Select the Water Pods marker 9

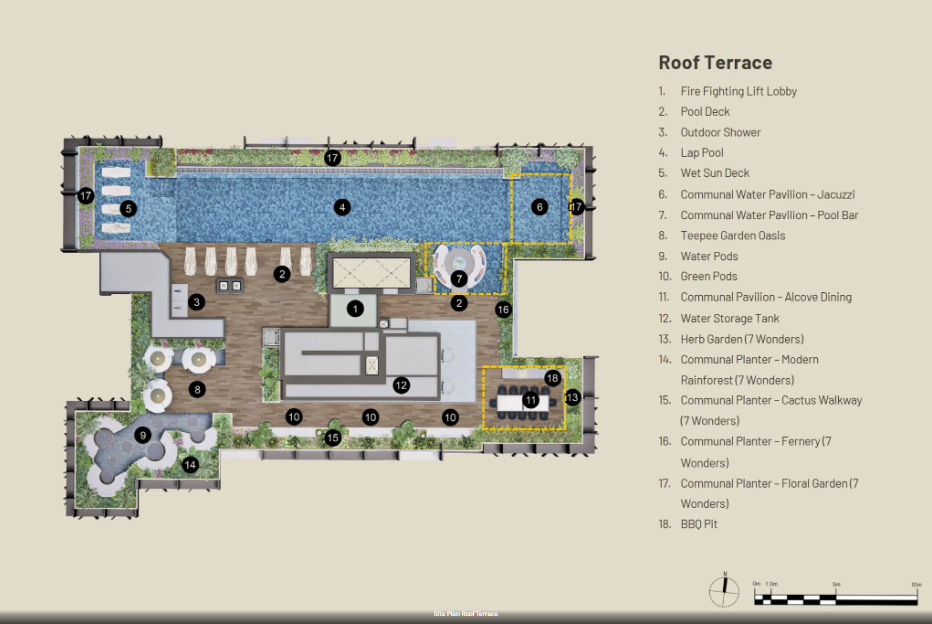[143, 436]
